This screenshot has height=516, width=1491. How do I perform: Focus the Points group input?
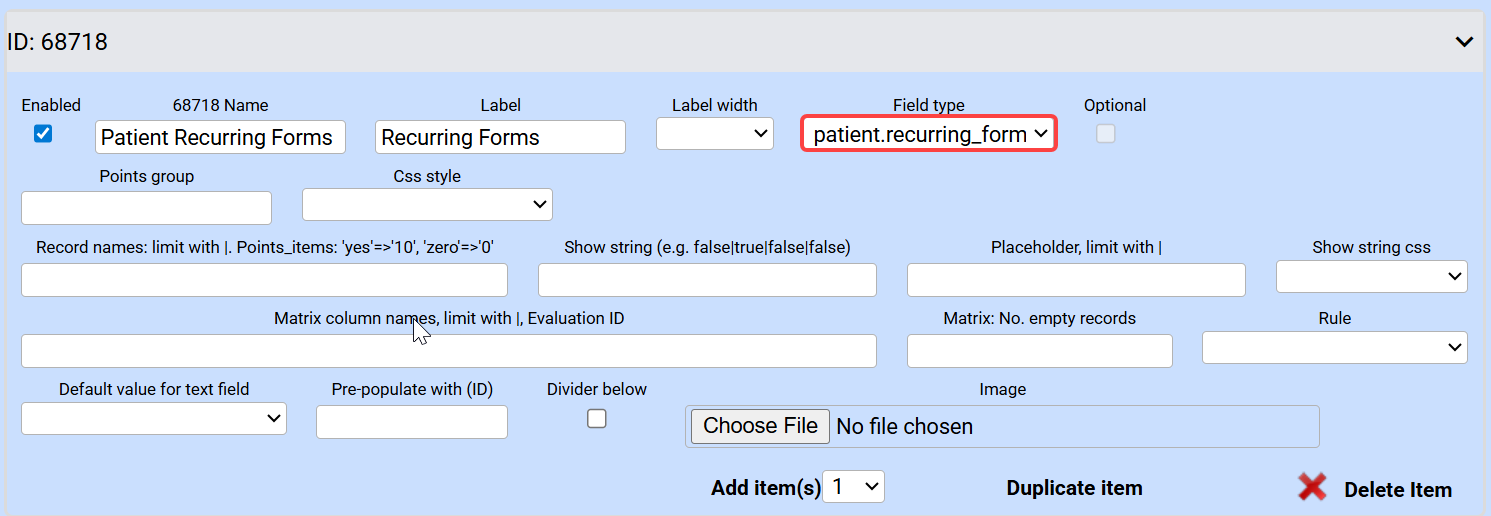tap(146, 208)
